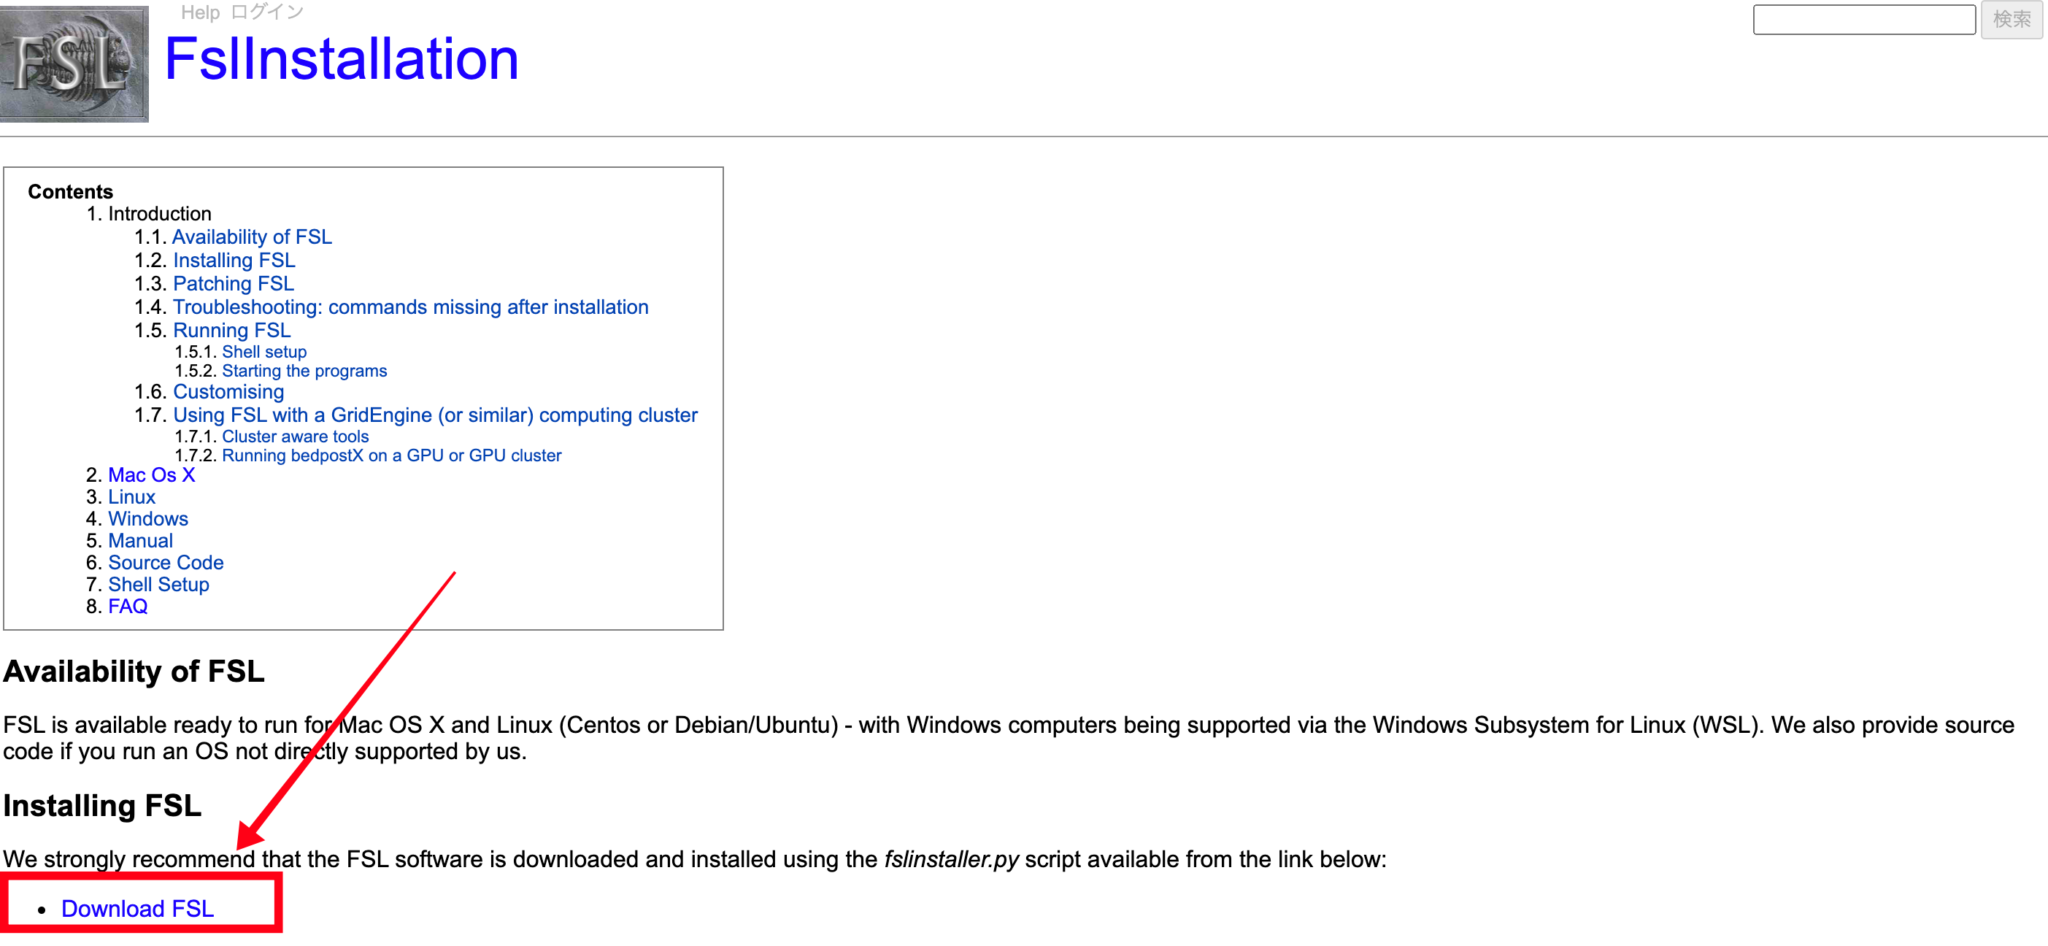2048x946 pixels.
Task: Go to Customising section link
Action: pos(228,392)
